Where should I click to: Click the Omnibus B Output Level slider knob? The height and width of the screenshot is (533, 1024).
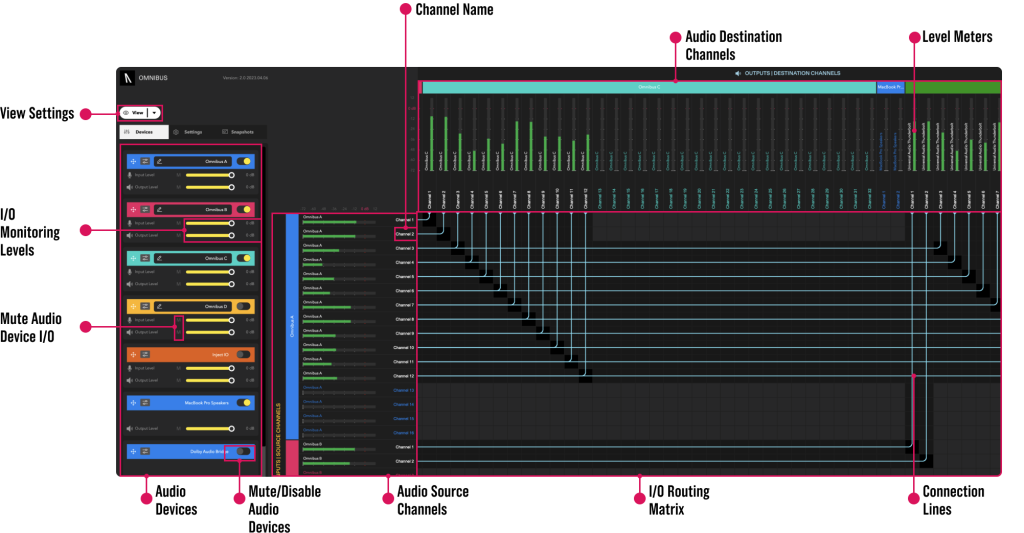(x=231, y=236)
